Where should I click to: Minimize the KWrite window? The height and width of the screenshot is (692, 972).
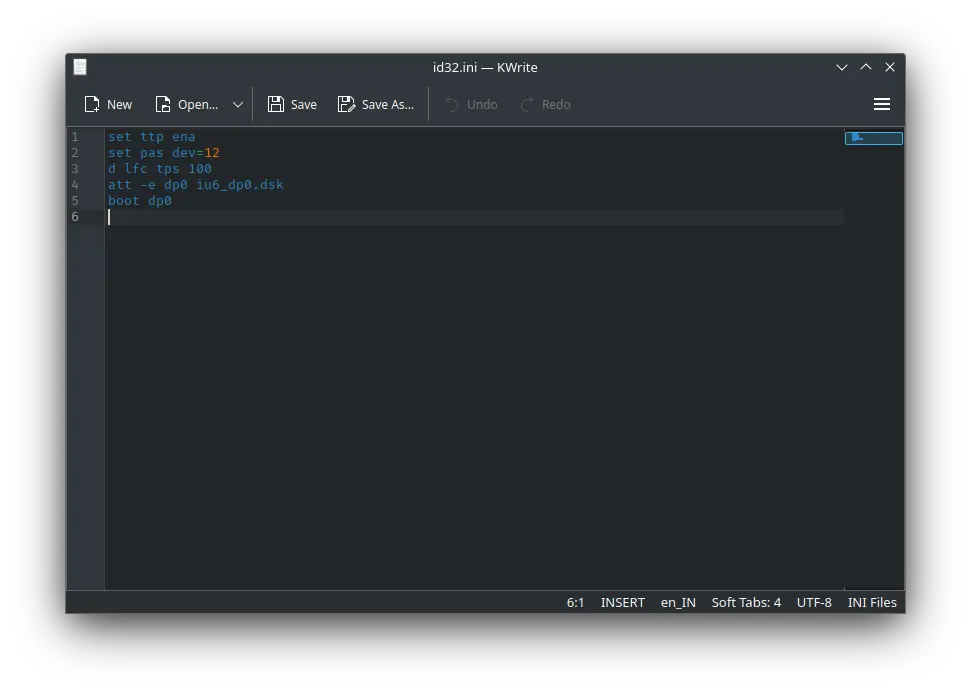[842, 67]
